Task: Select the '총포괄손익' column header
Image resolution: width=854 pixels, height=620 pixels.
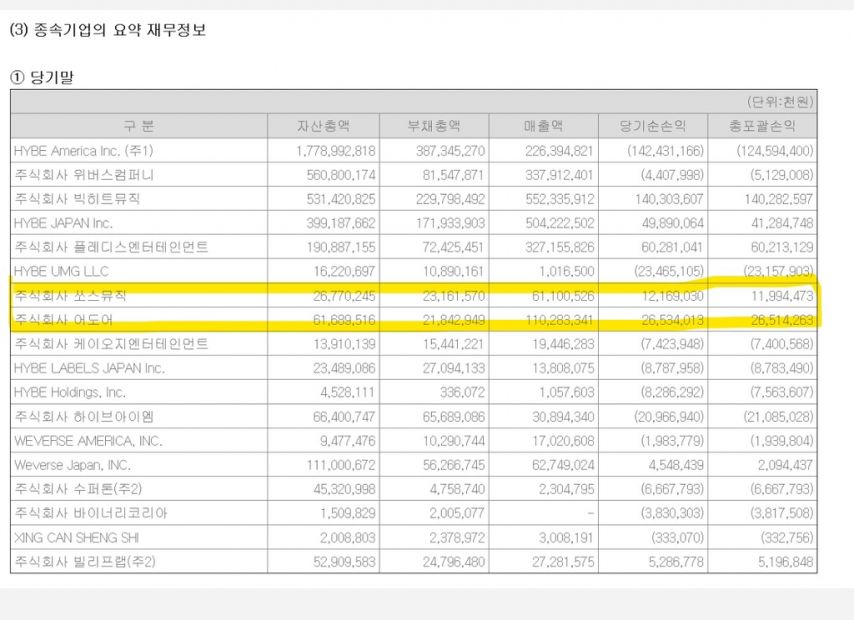Action: click(762, 126)
